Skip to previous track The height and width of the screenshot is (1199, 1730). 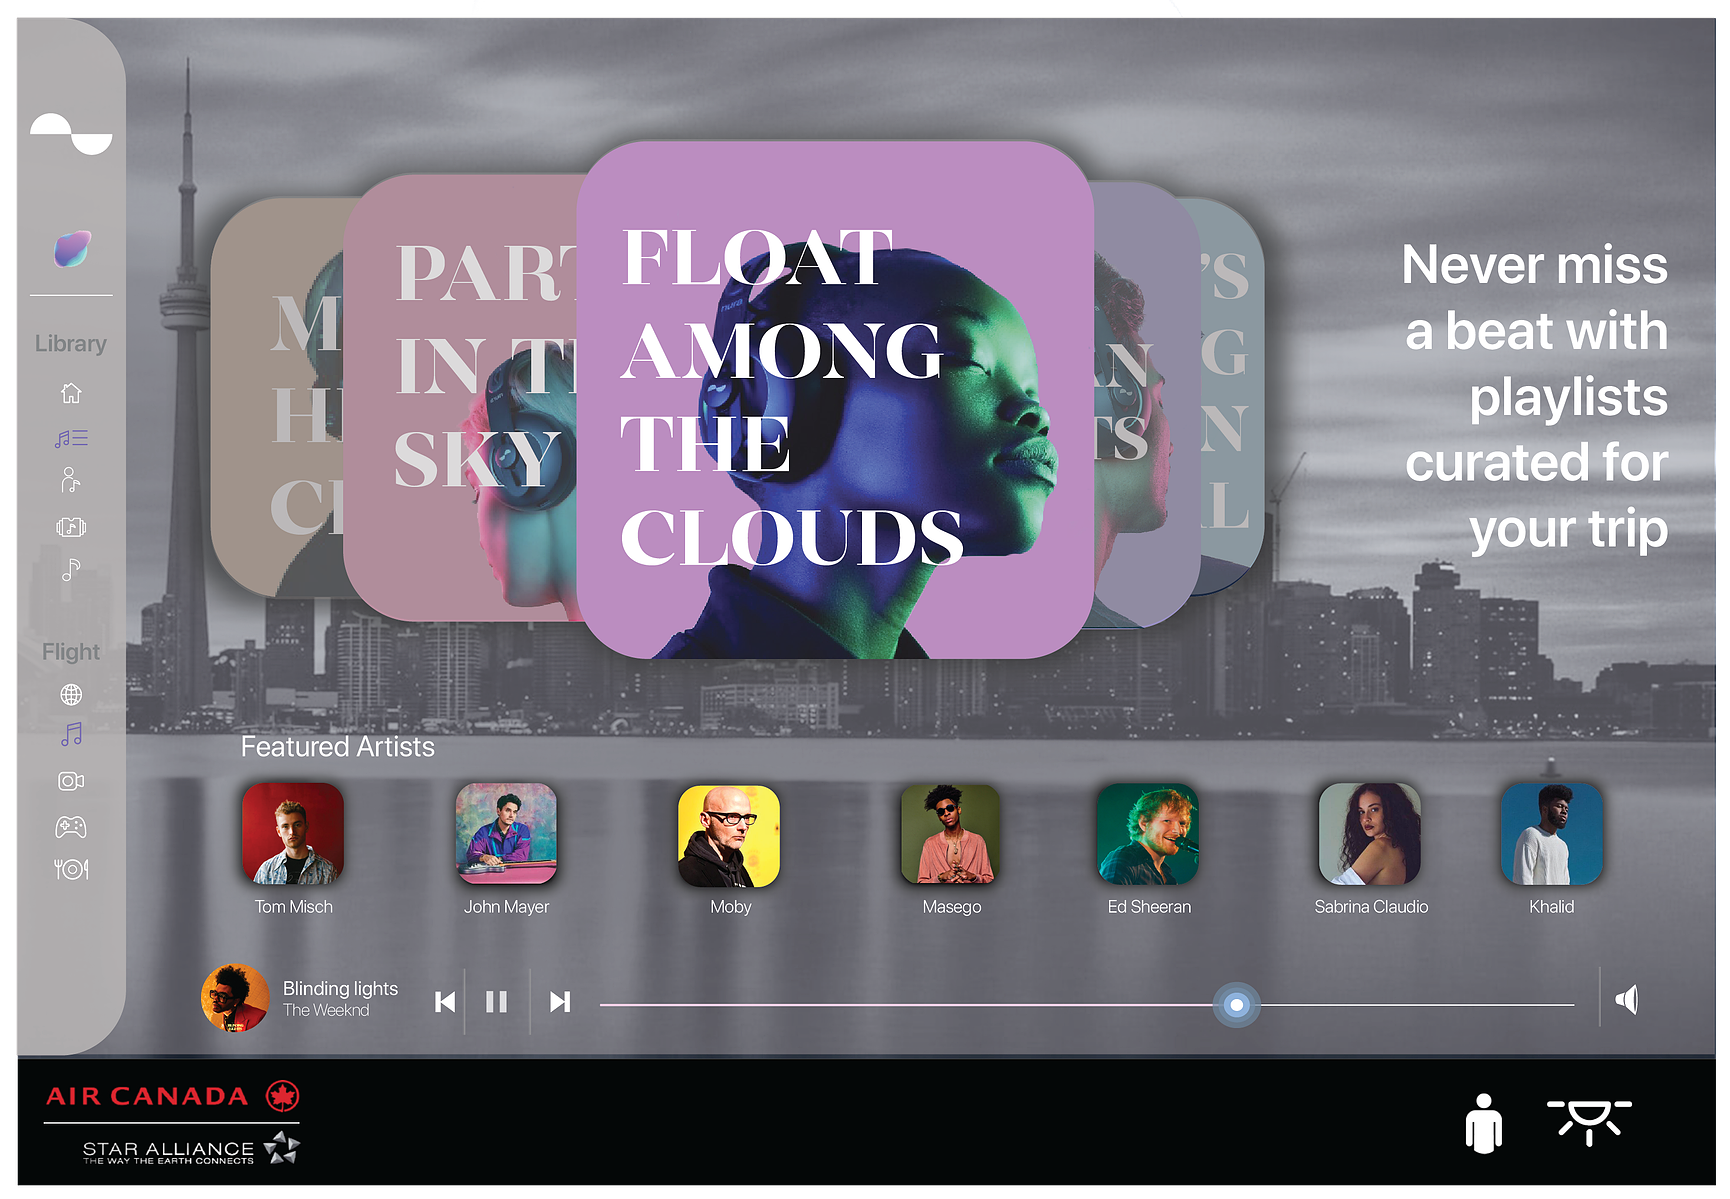pos(445,1002)
